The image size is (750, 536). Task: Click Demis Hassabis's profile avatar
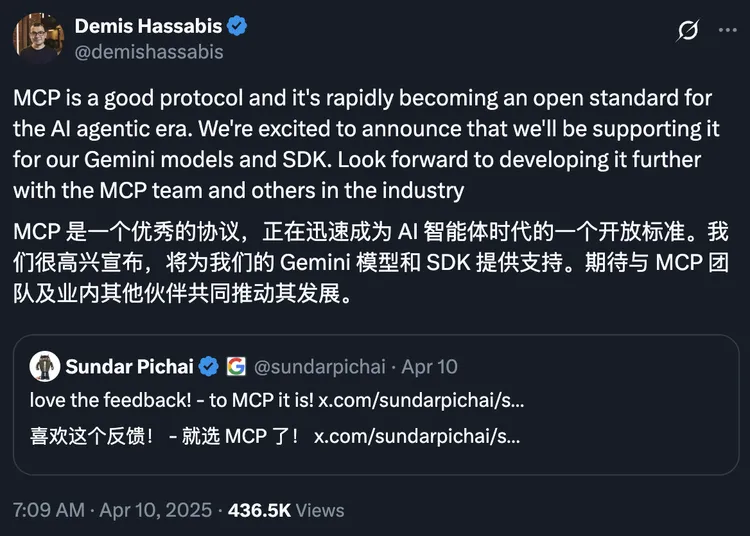pos(38,38)
